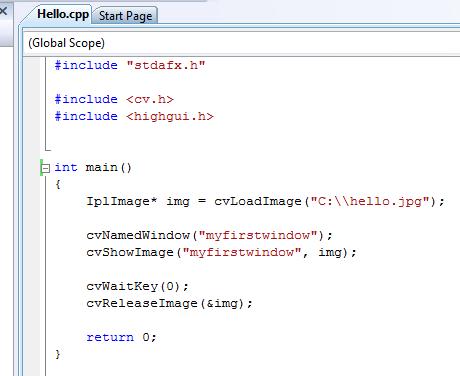Open the Start Page tab
Image resolution: width=460 pixels, height=376 pixels.
click(125, 16)
